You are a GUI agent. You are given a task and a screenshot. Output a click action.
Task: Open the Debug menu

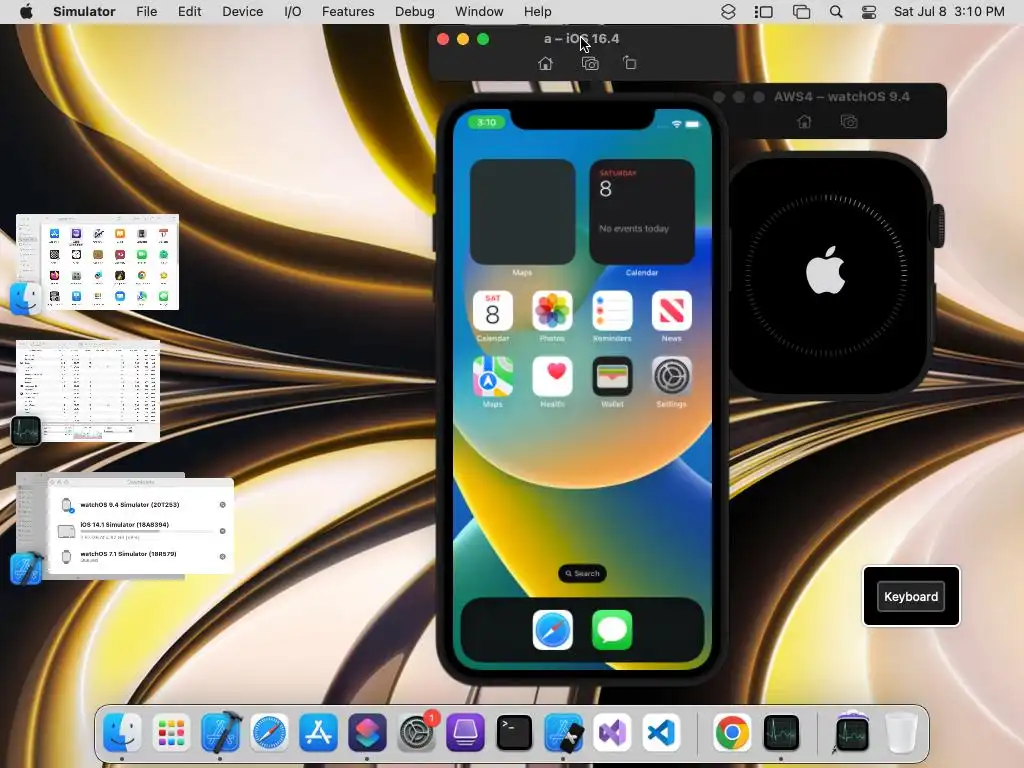pos(415,12)
